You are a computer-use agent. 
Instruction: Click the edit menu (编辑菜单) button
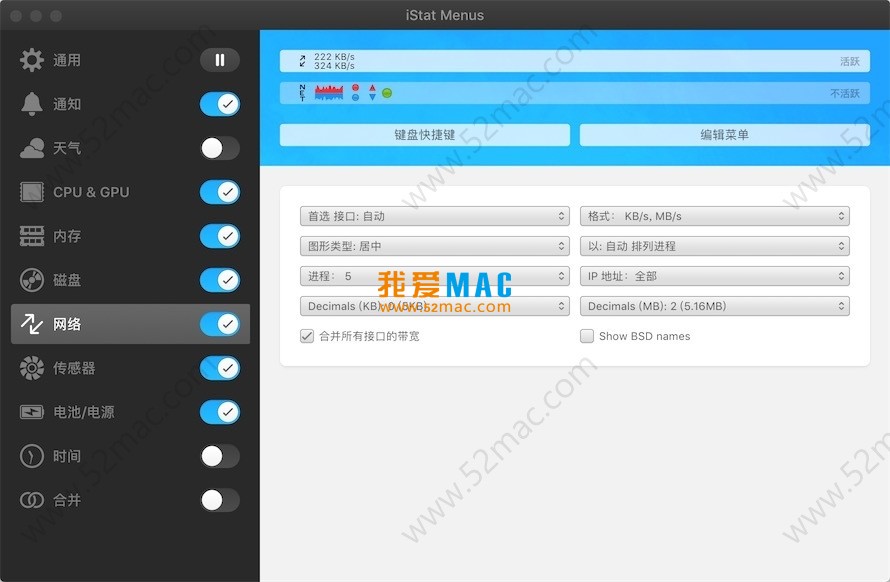pos(724,135)
